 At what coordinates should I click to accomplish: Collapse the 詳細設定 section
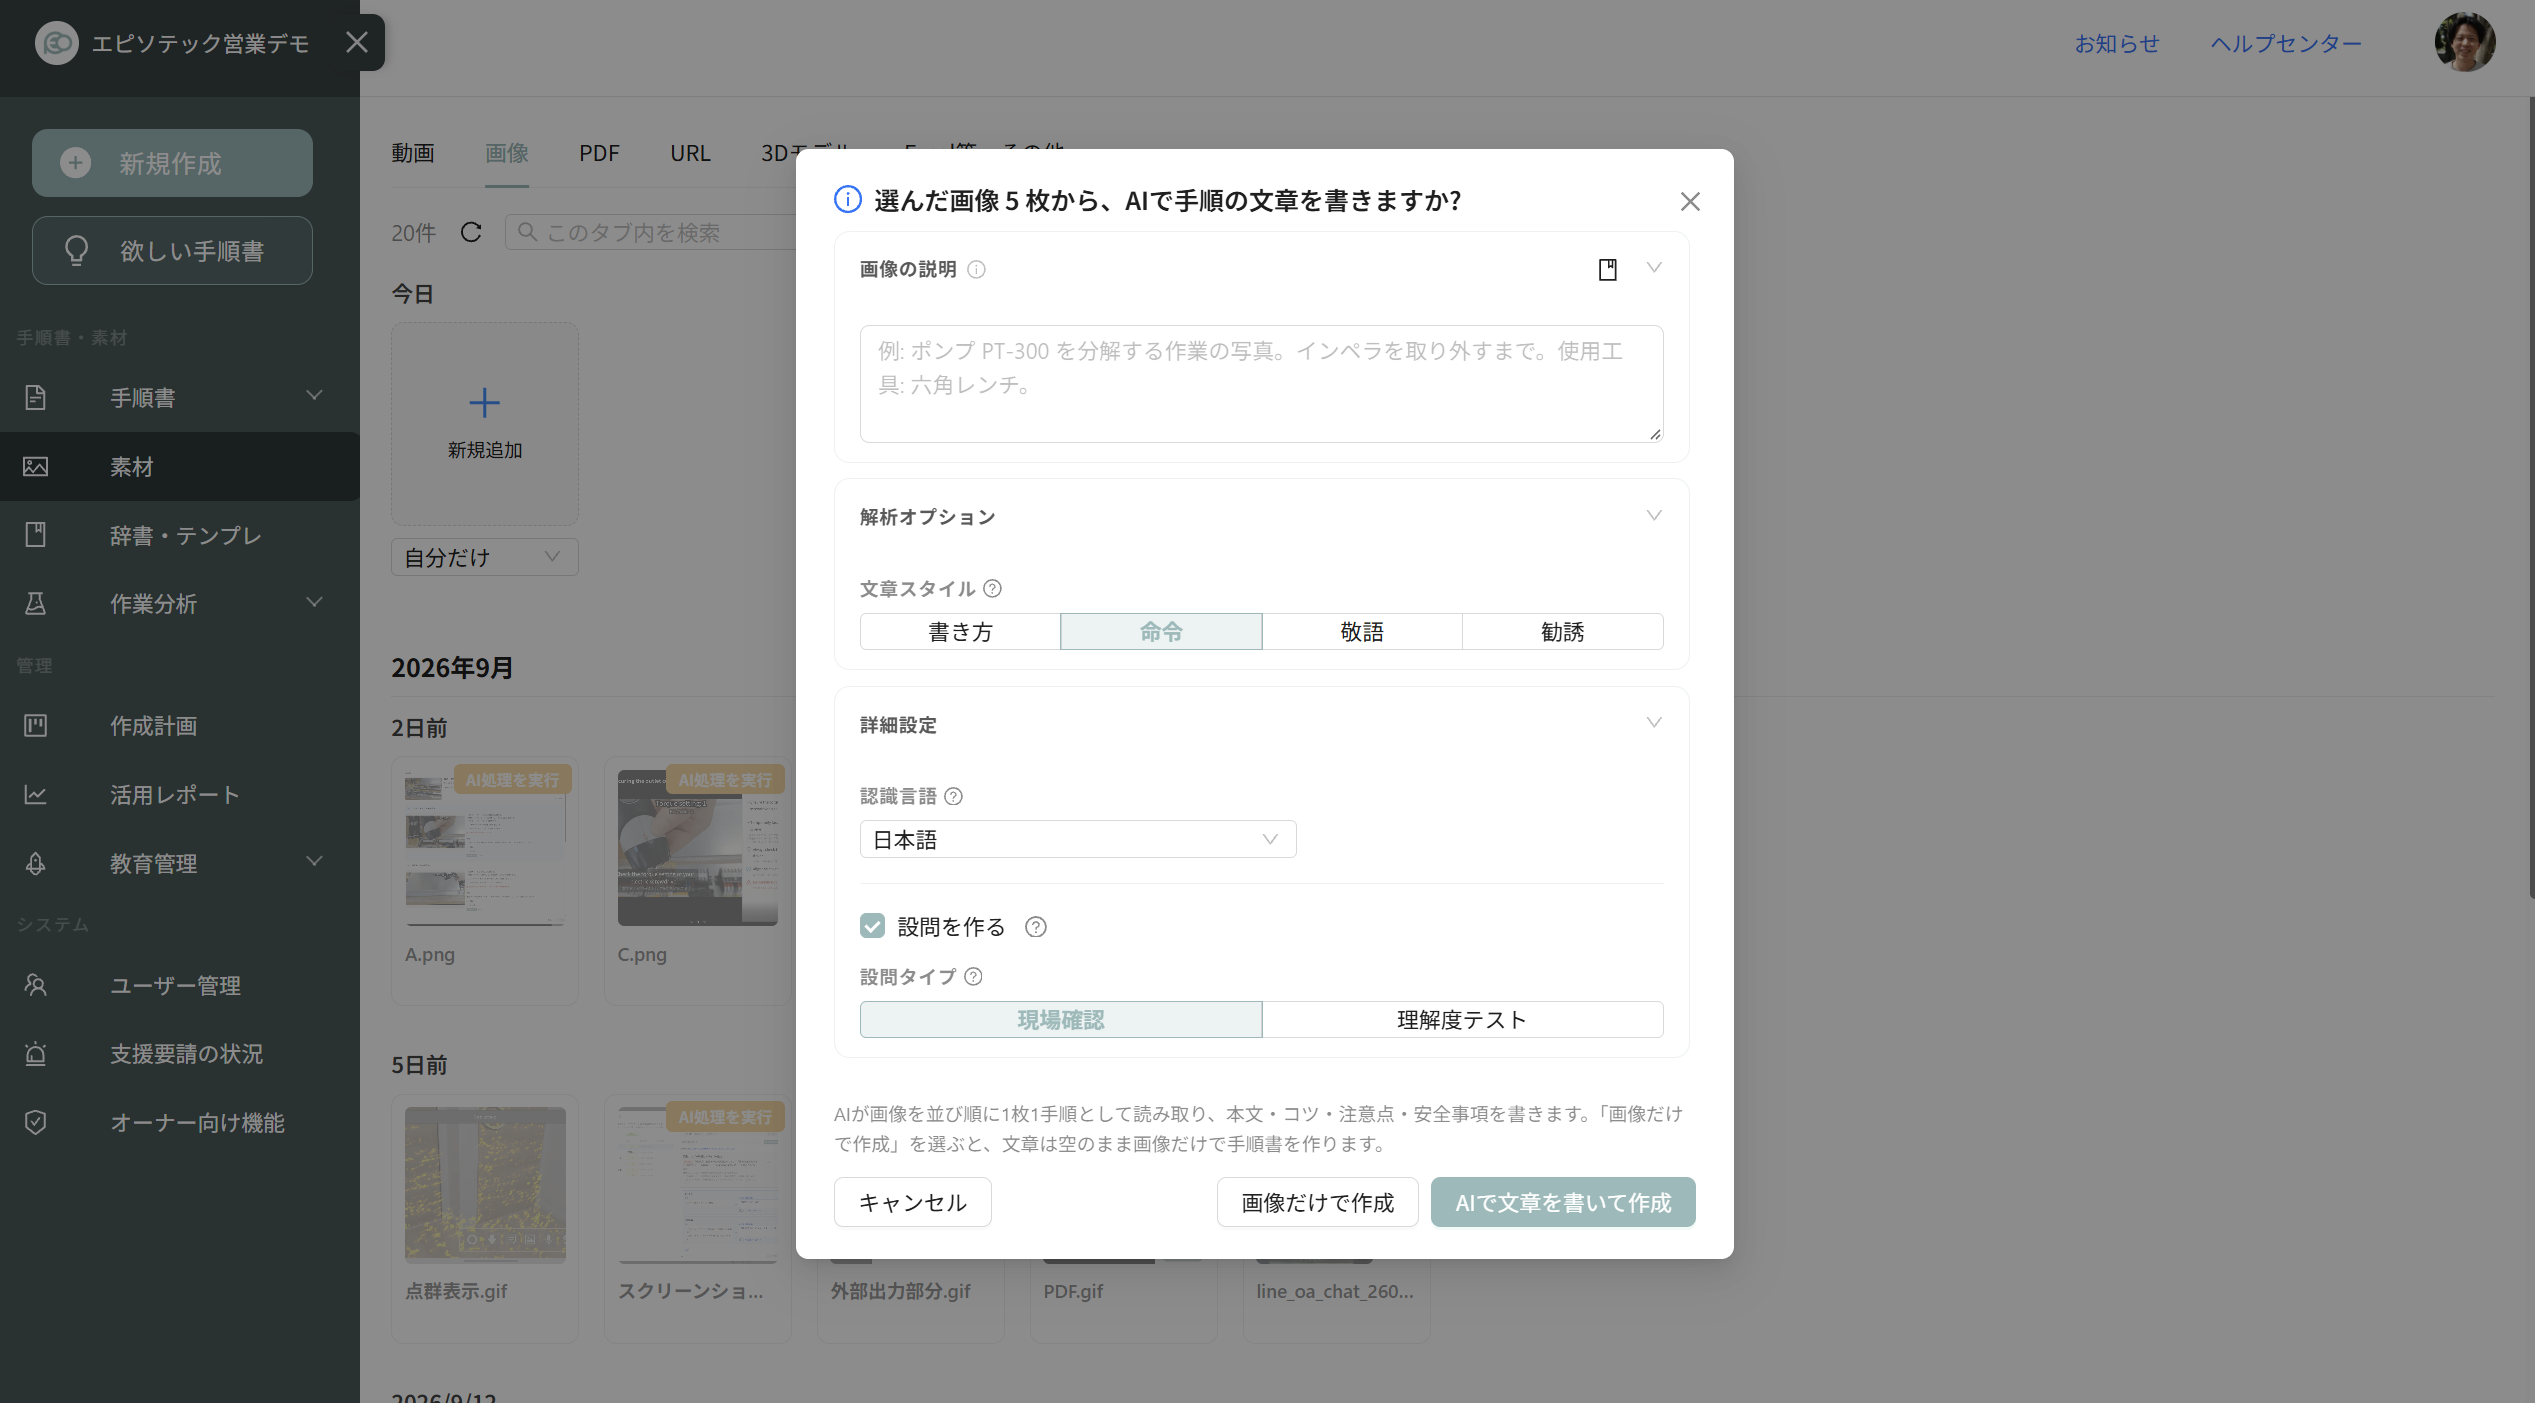pyautogui.click(x=1653, y=723)
